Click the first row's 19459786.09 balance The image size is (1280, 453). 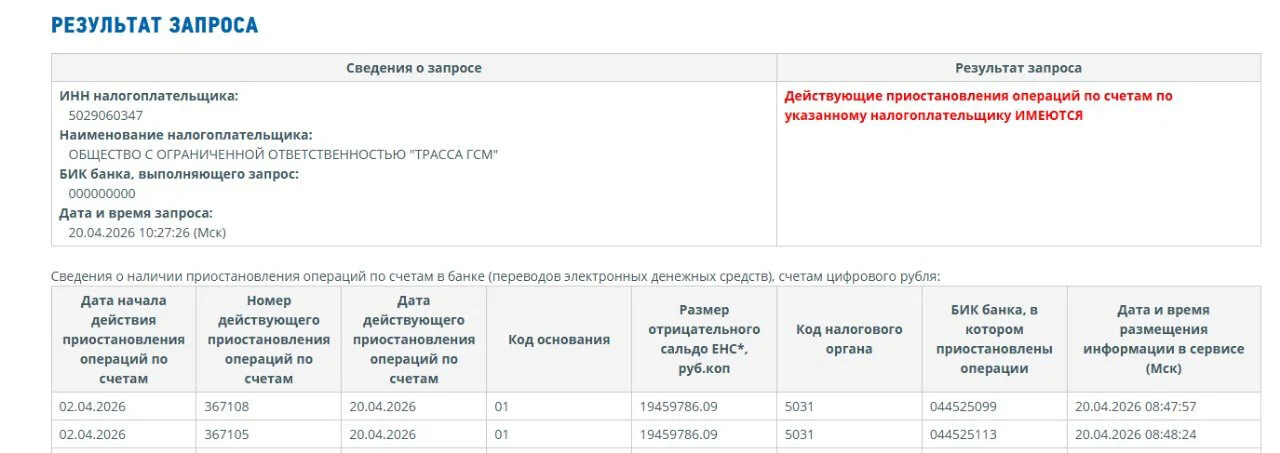(x=679, y=406)
